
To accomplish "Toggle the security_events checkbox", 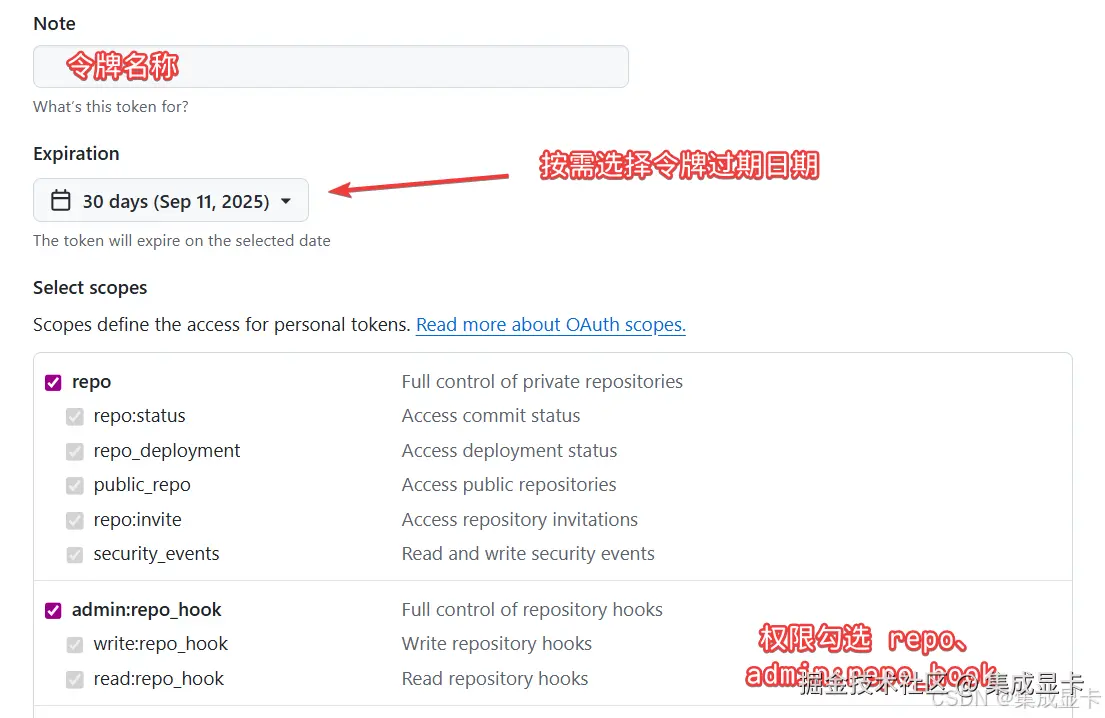I will coord(75,554).
